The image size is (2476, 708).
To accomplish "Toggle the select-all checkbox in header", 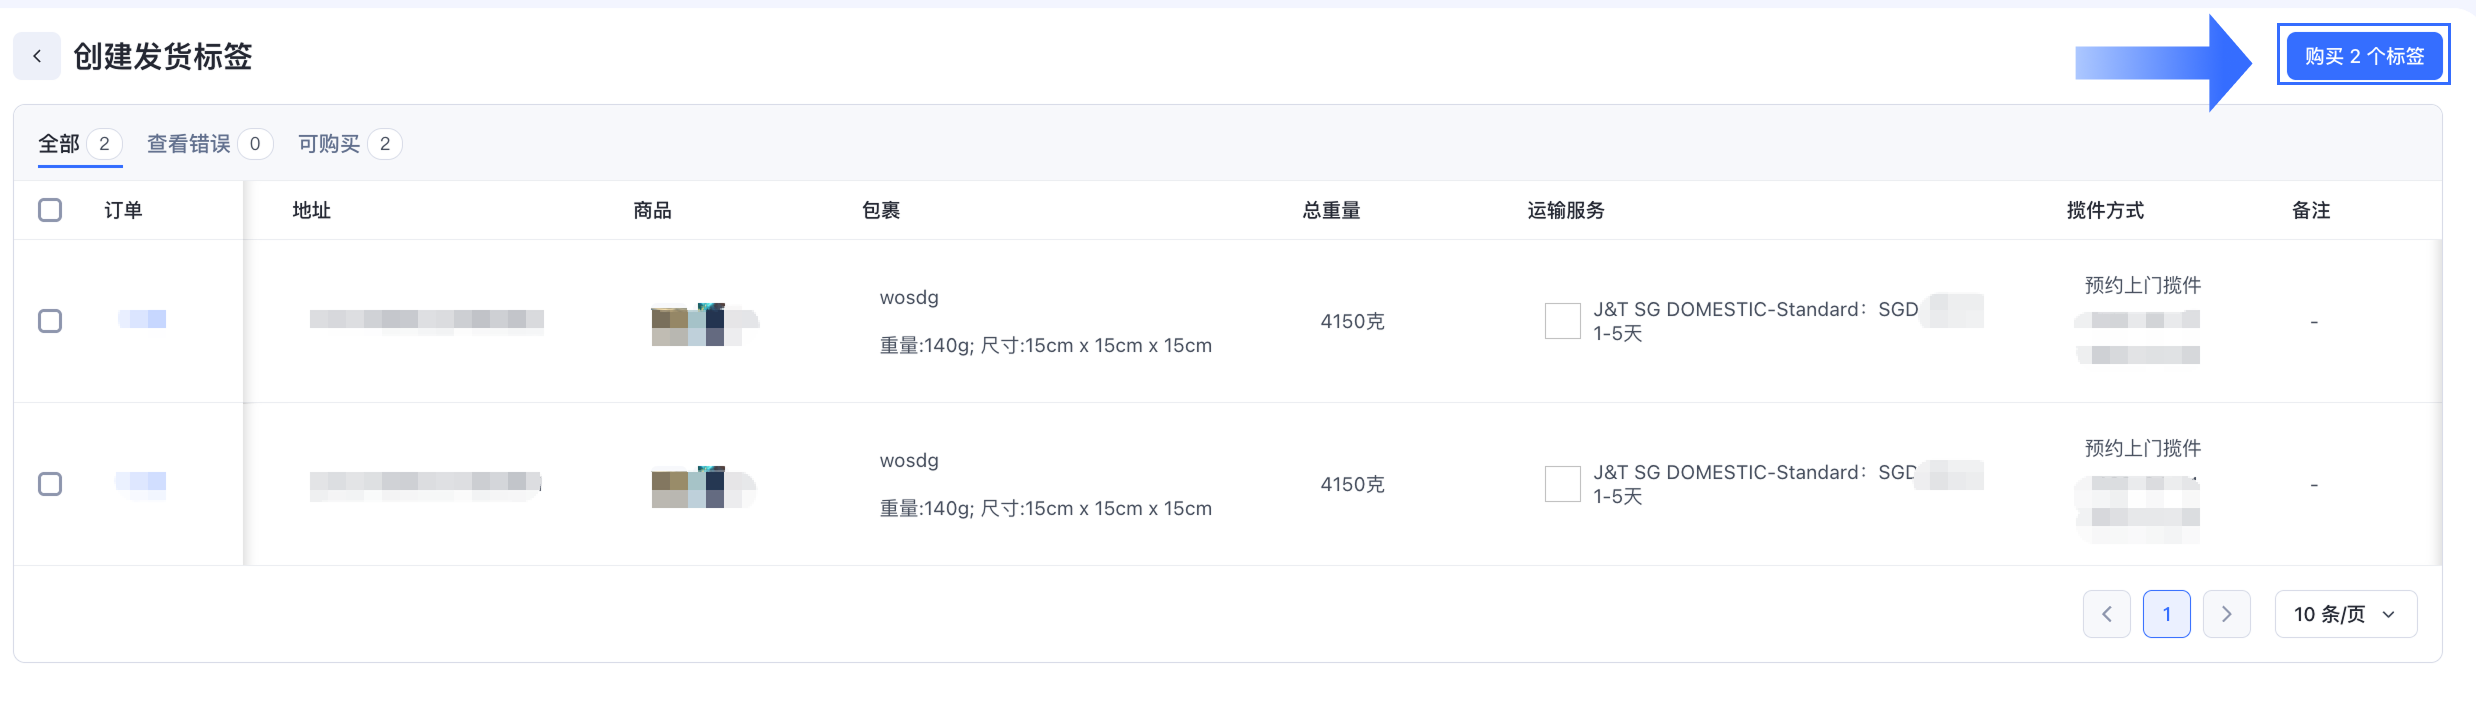I will coord(50,210).
